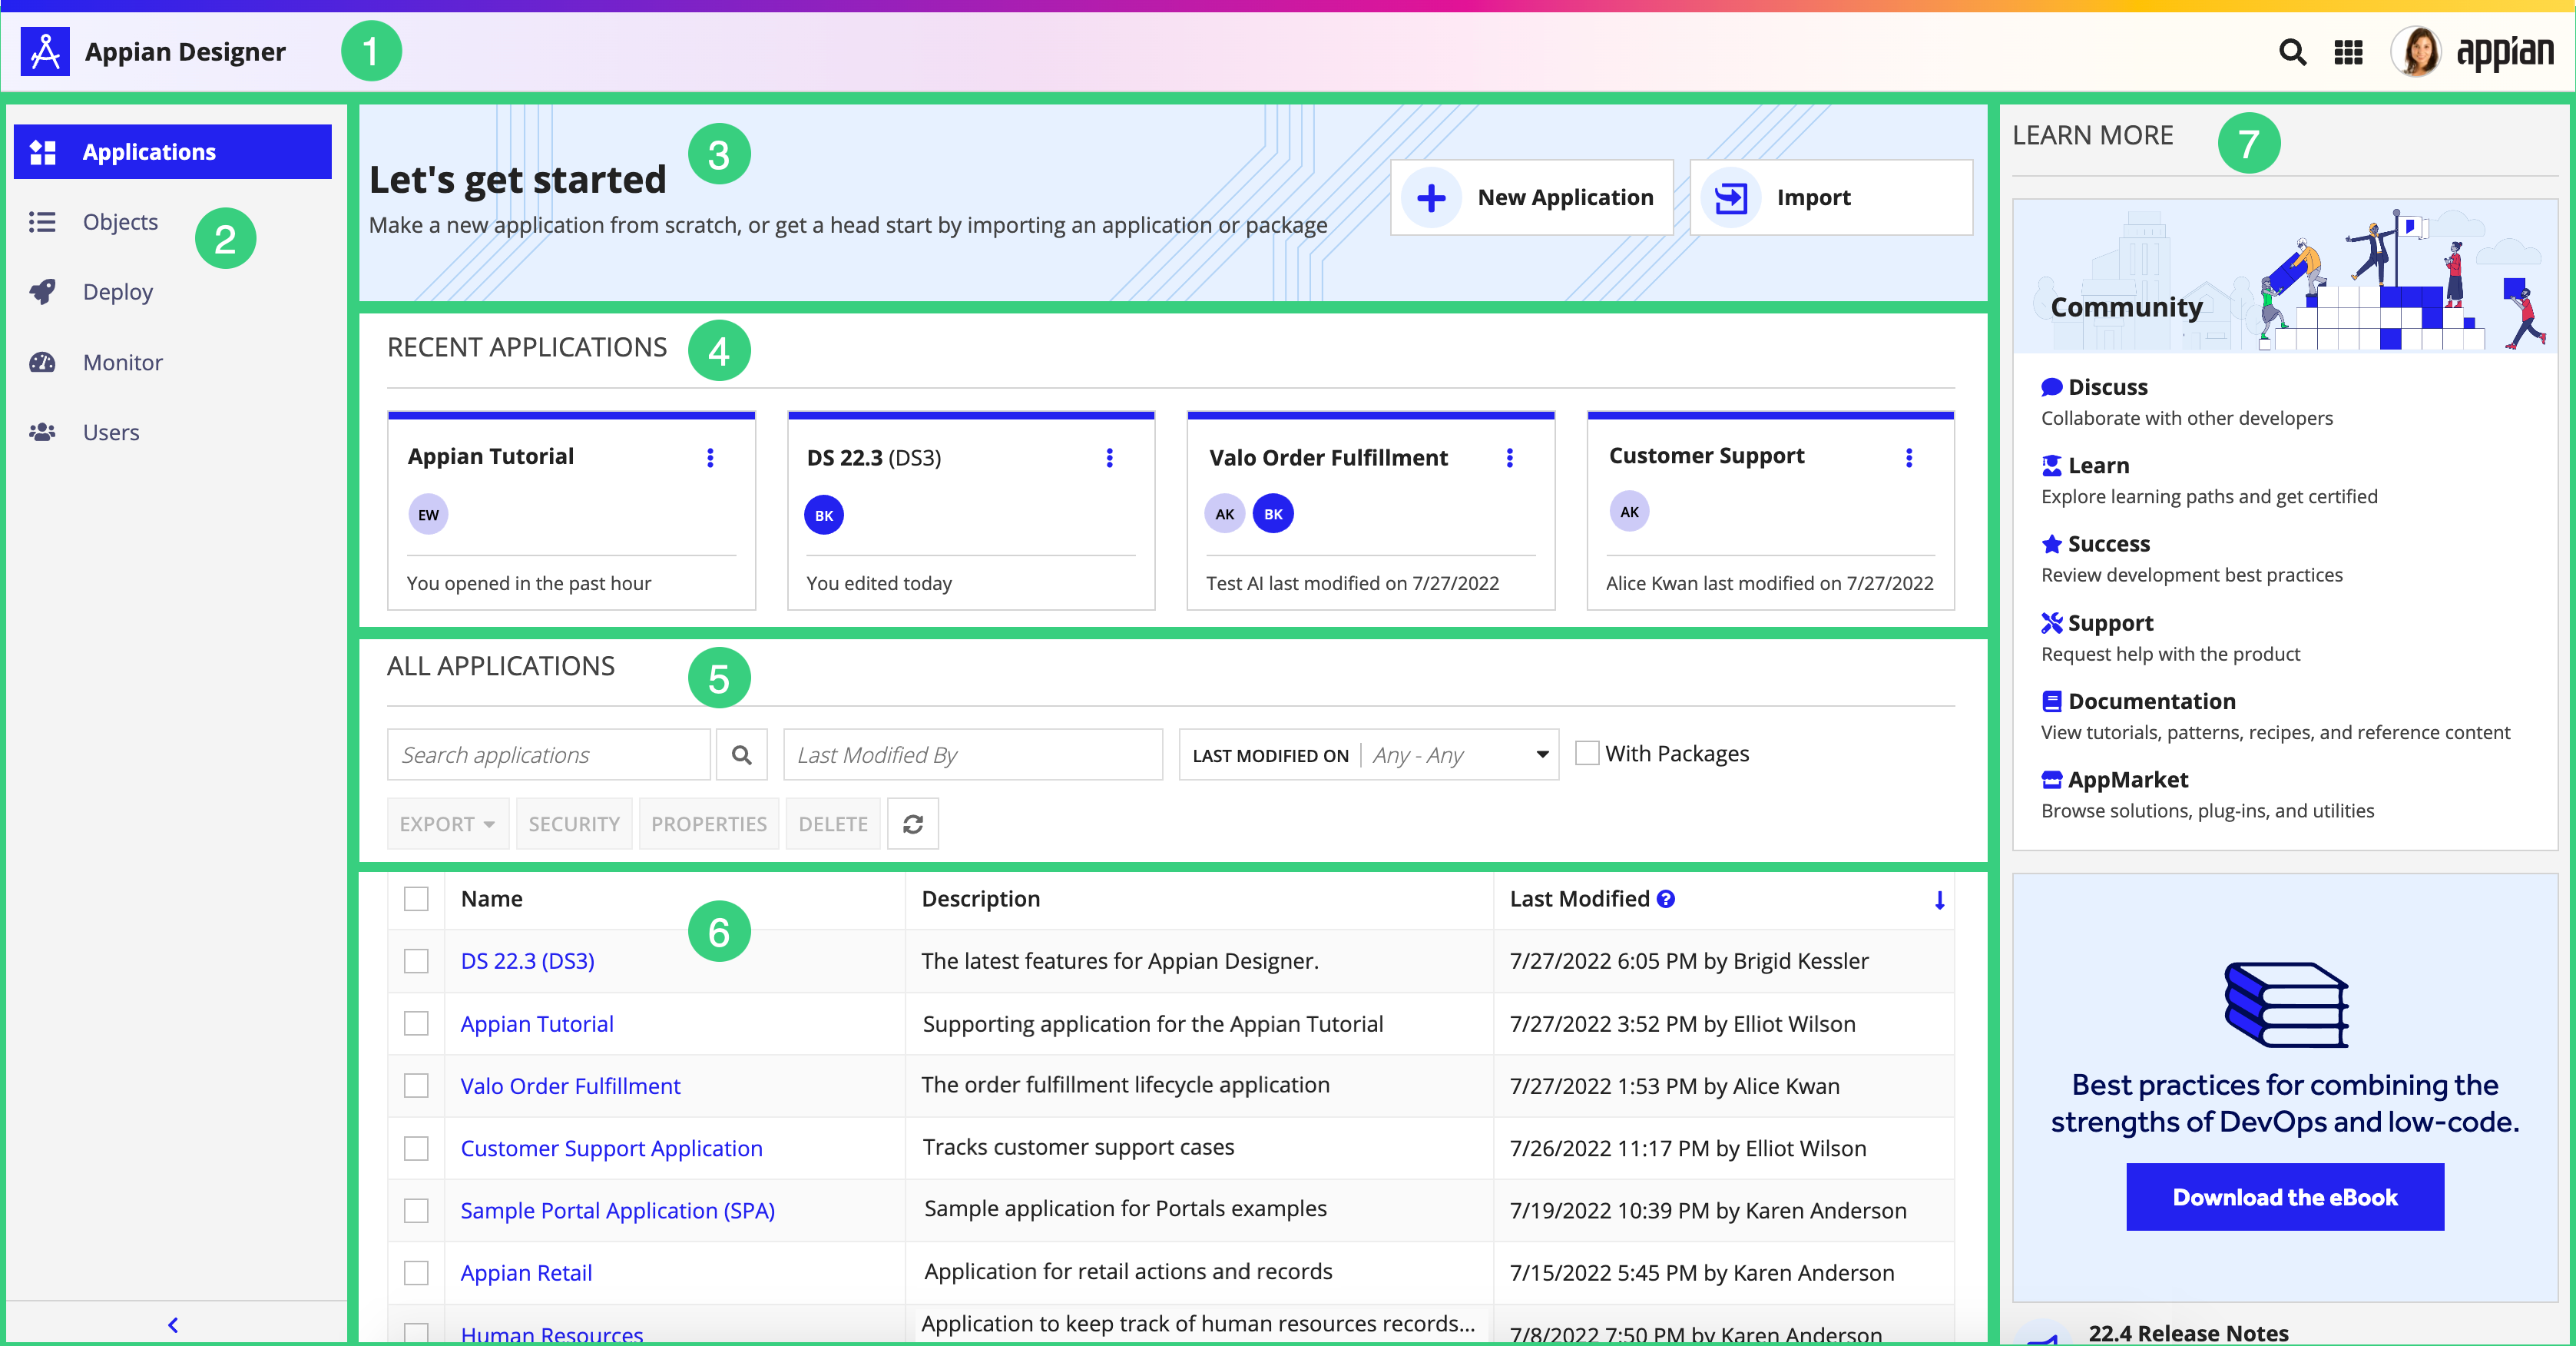Screen dimensions: 2576x1346
Task: Open the Appian Retail link
Action: (x=526, y=1273)
